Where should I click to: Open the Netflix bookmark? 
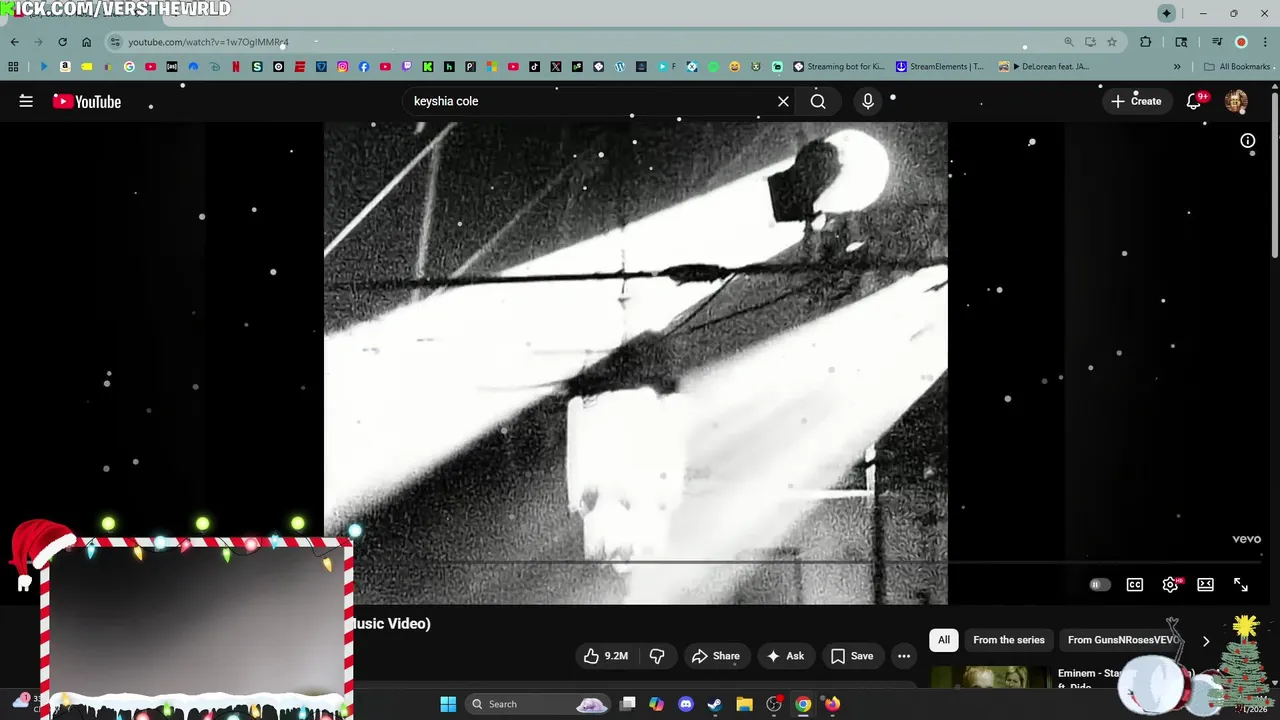tap(236, 67)
